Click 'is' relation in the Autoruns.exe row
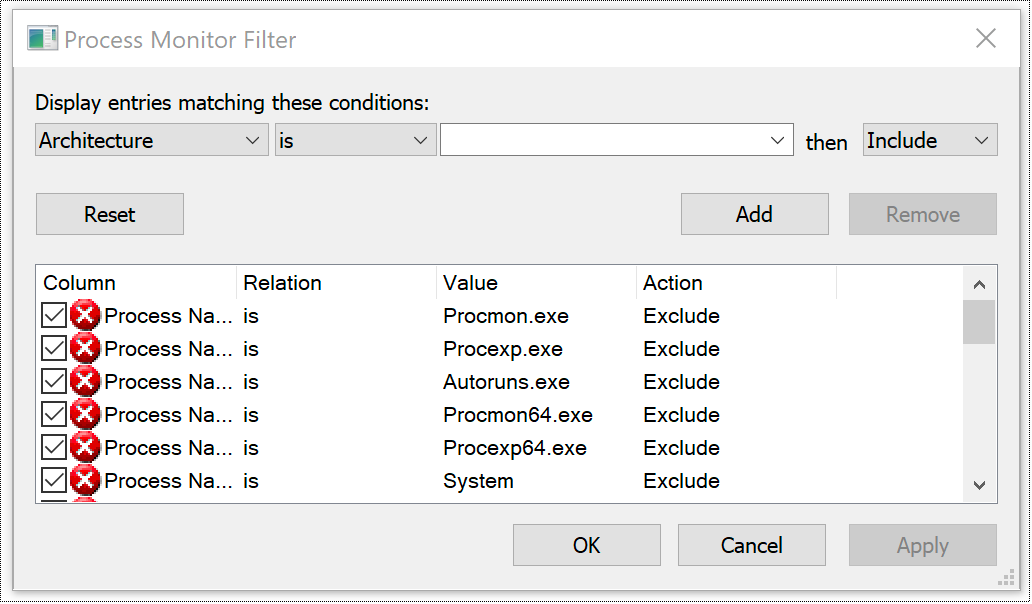 click(251, 382)
